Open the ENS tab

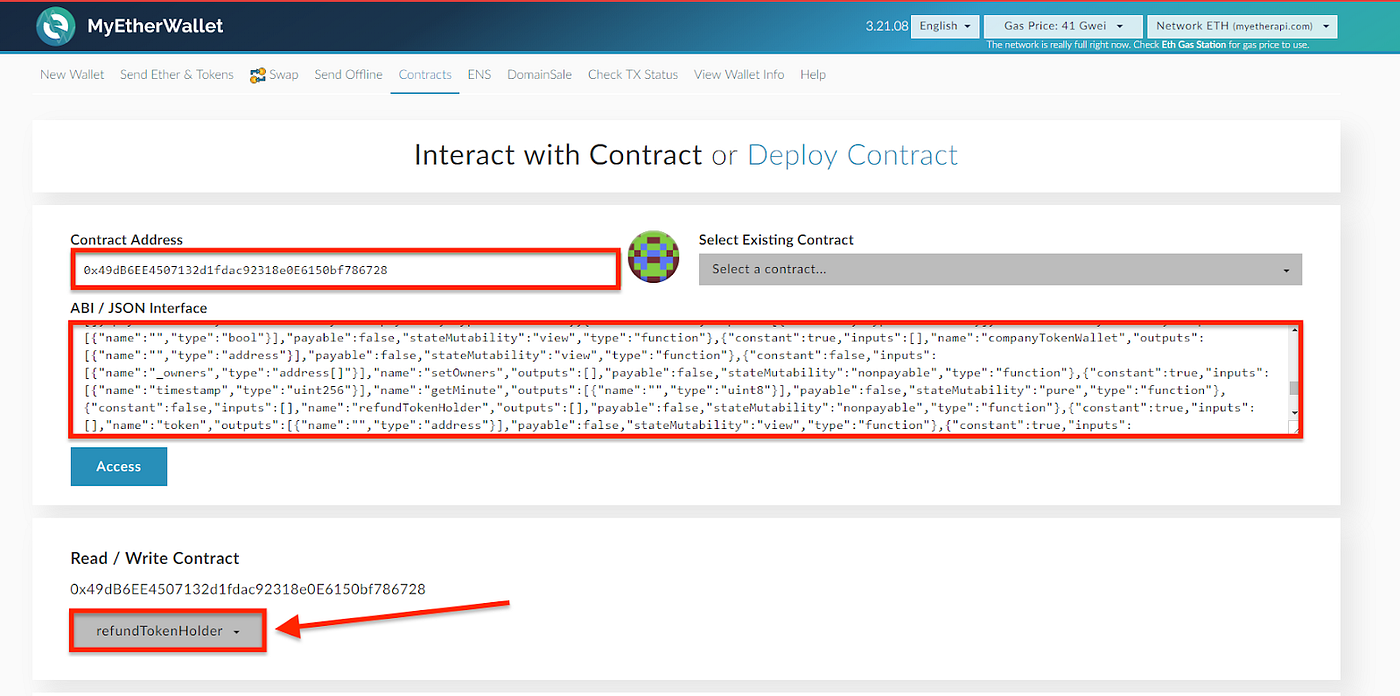click(479, 75)
